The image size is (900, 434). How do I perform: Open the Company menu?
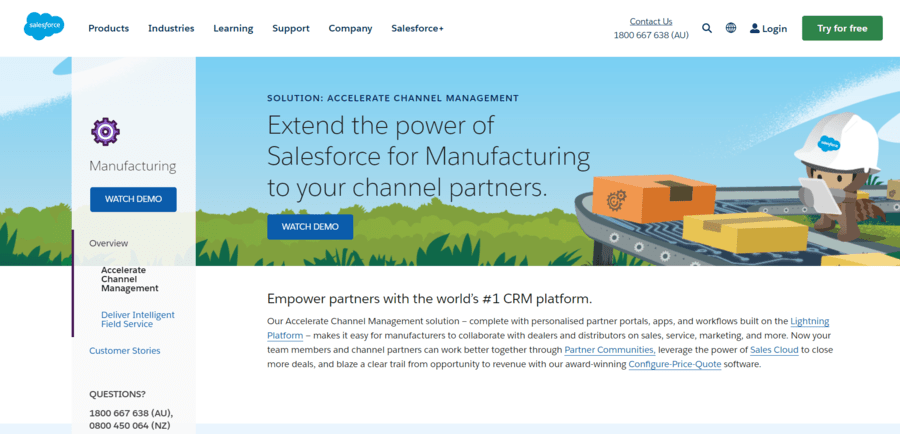350,28
